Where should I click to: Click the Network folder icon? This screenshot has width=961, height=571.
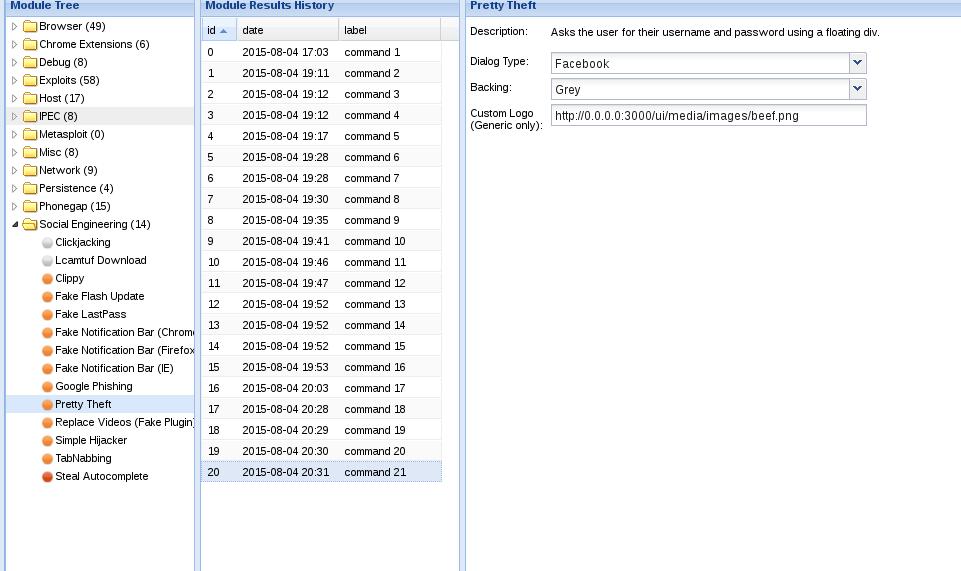tap(30, 170)
